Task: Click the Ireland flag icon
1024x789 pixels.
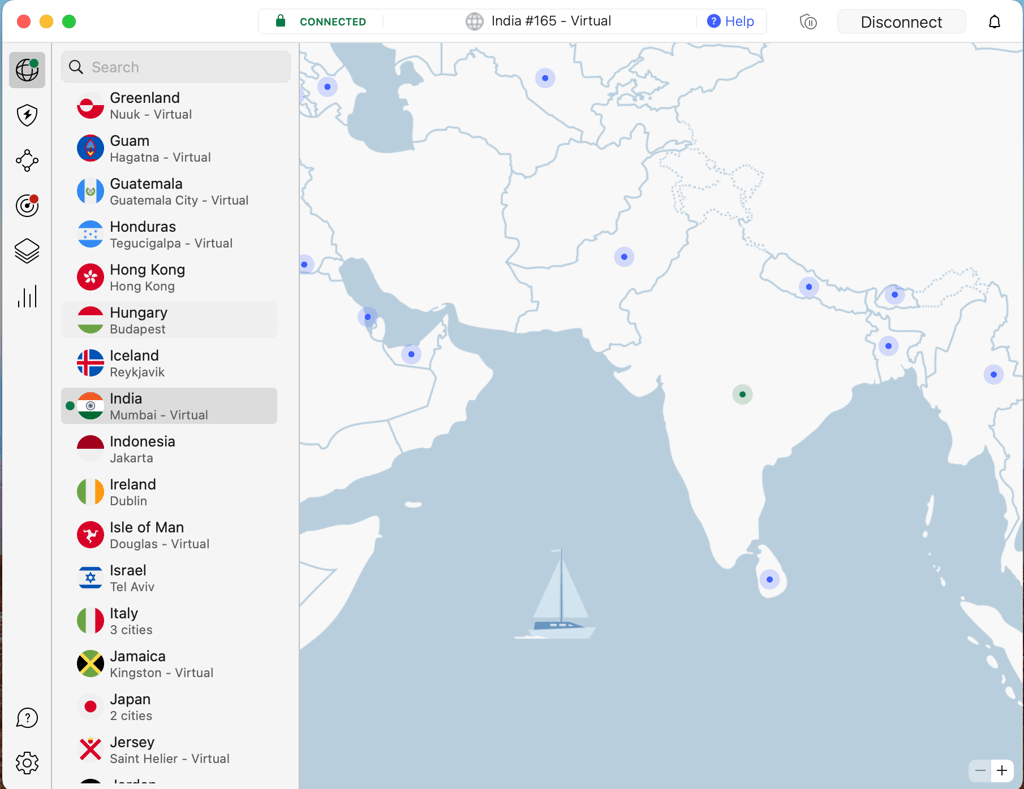Action: [90, 492]
